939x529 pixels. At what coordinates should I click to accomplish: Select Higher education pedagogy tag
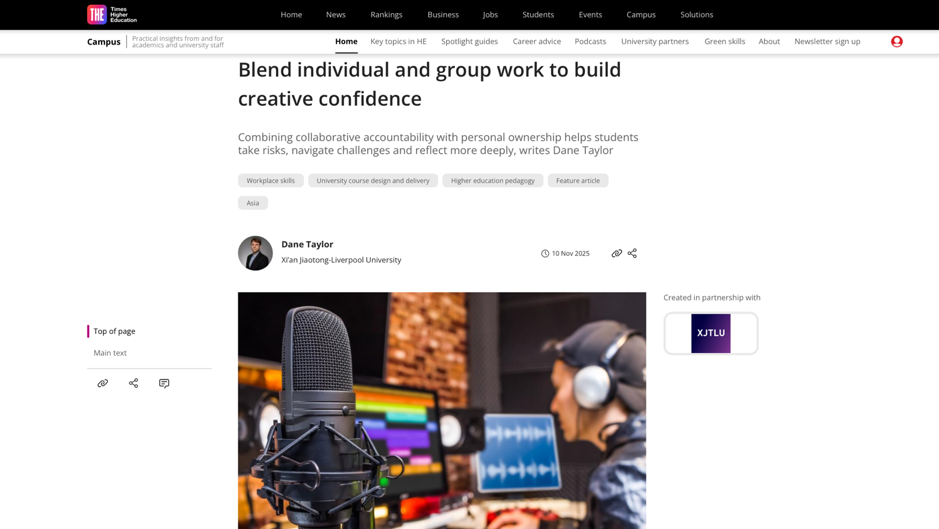point(492,181)
